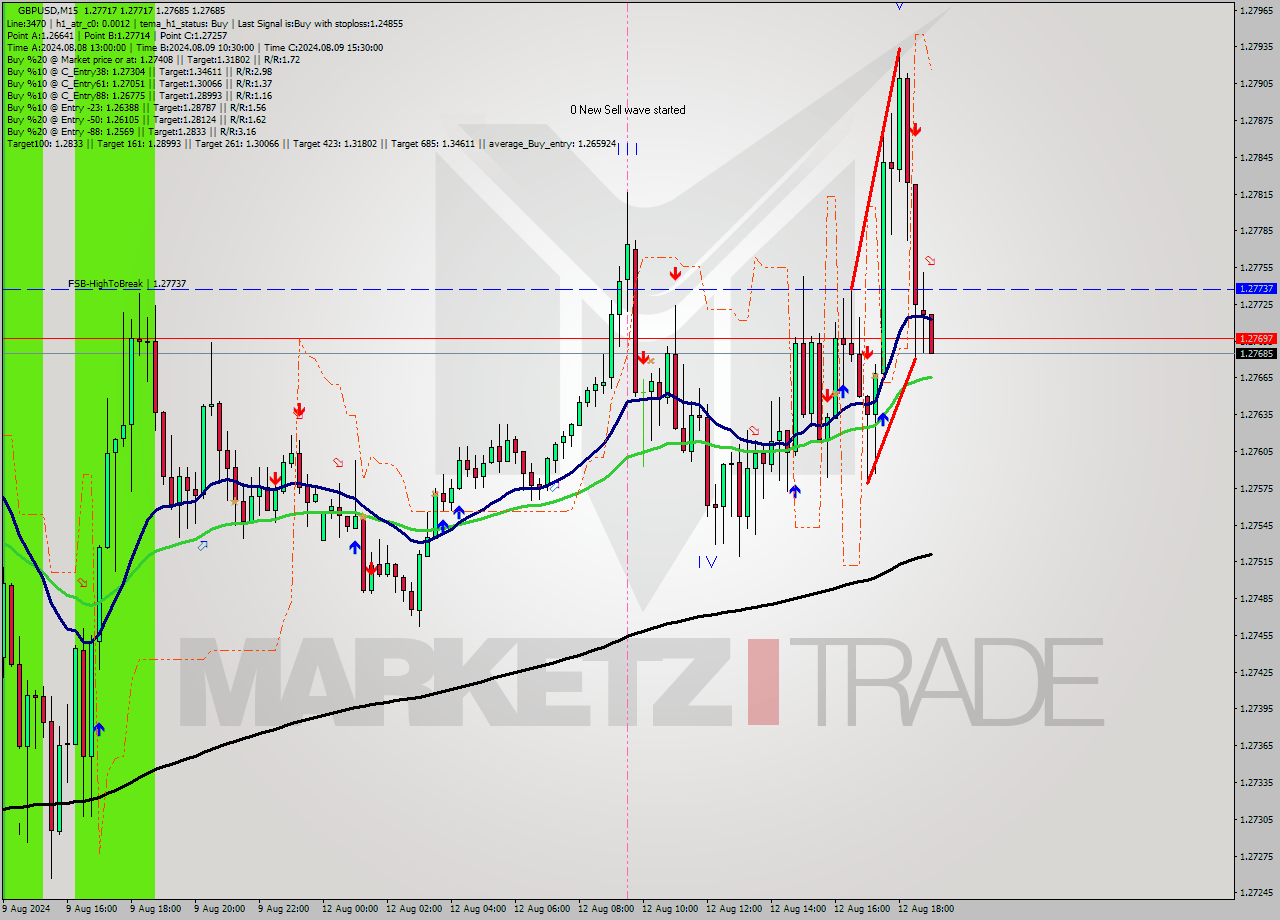
Task: Click the 1.27785 price axis value
Action: (x=1256, y=231)
